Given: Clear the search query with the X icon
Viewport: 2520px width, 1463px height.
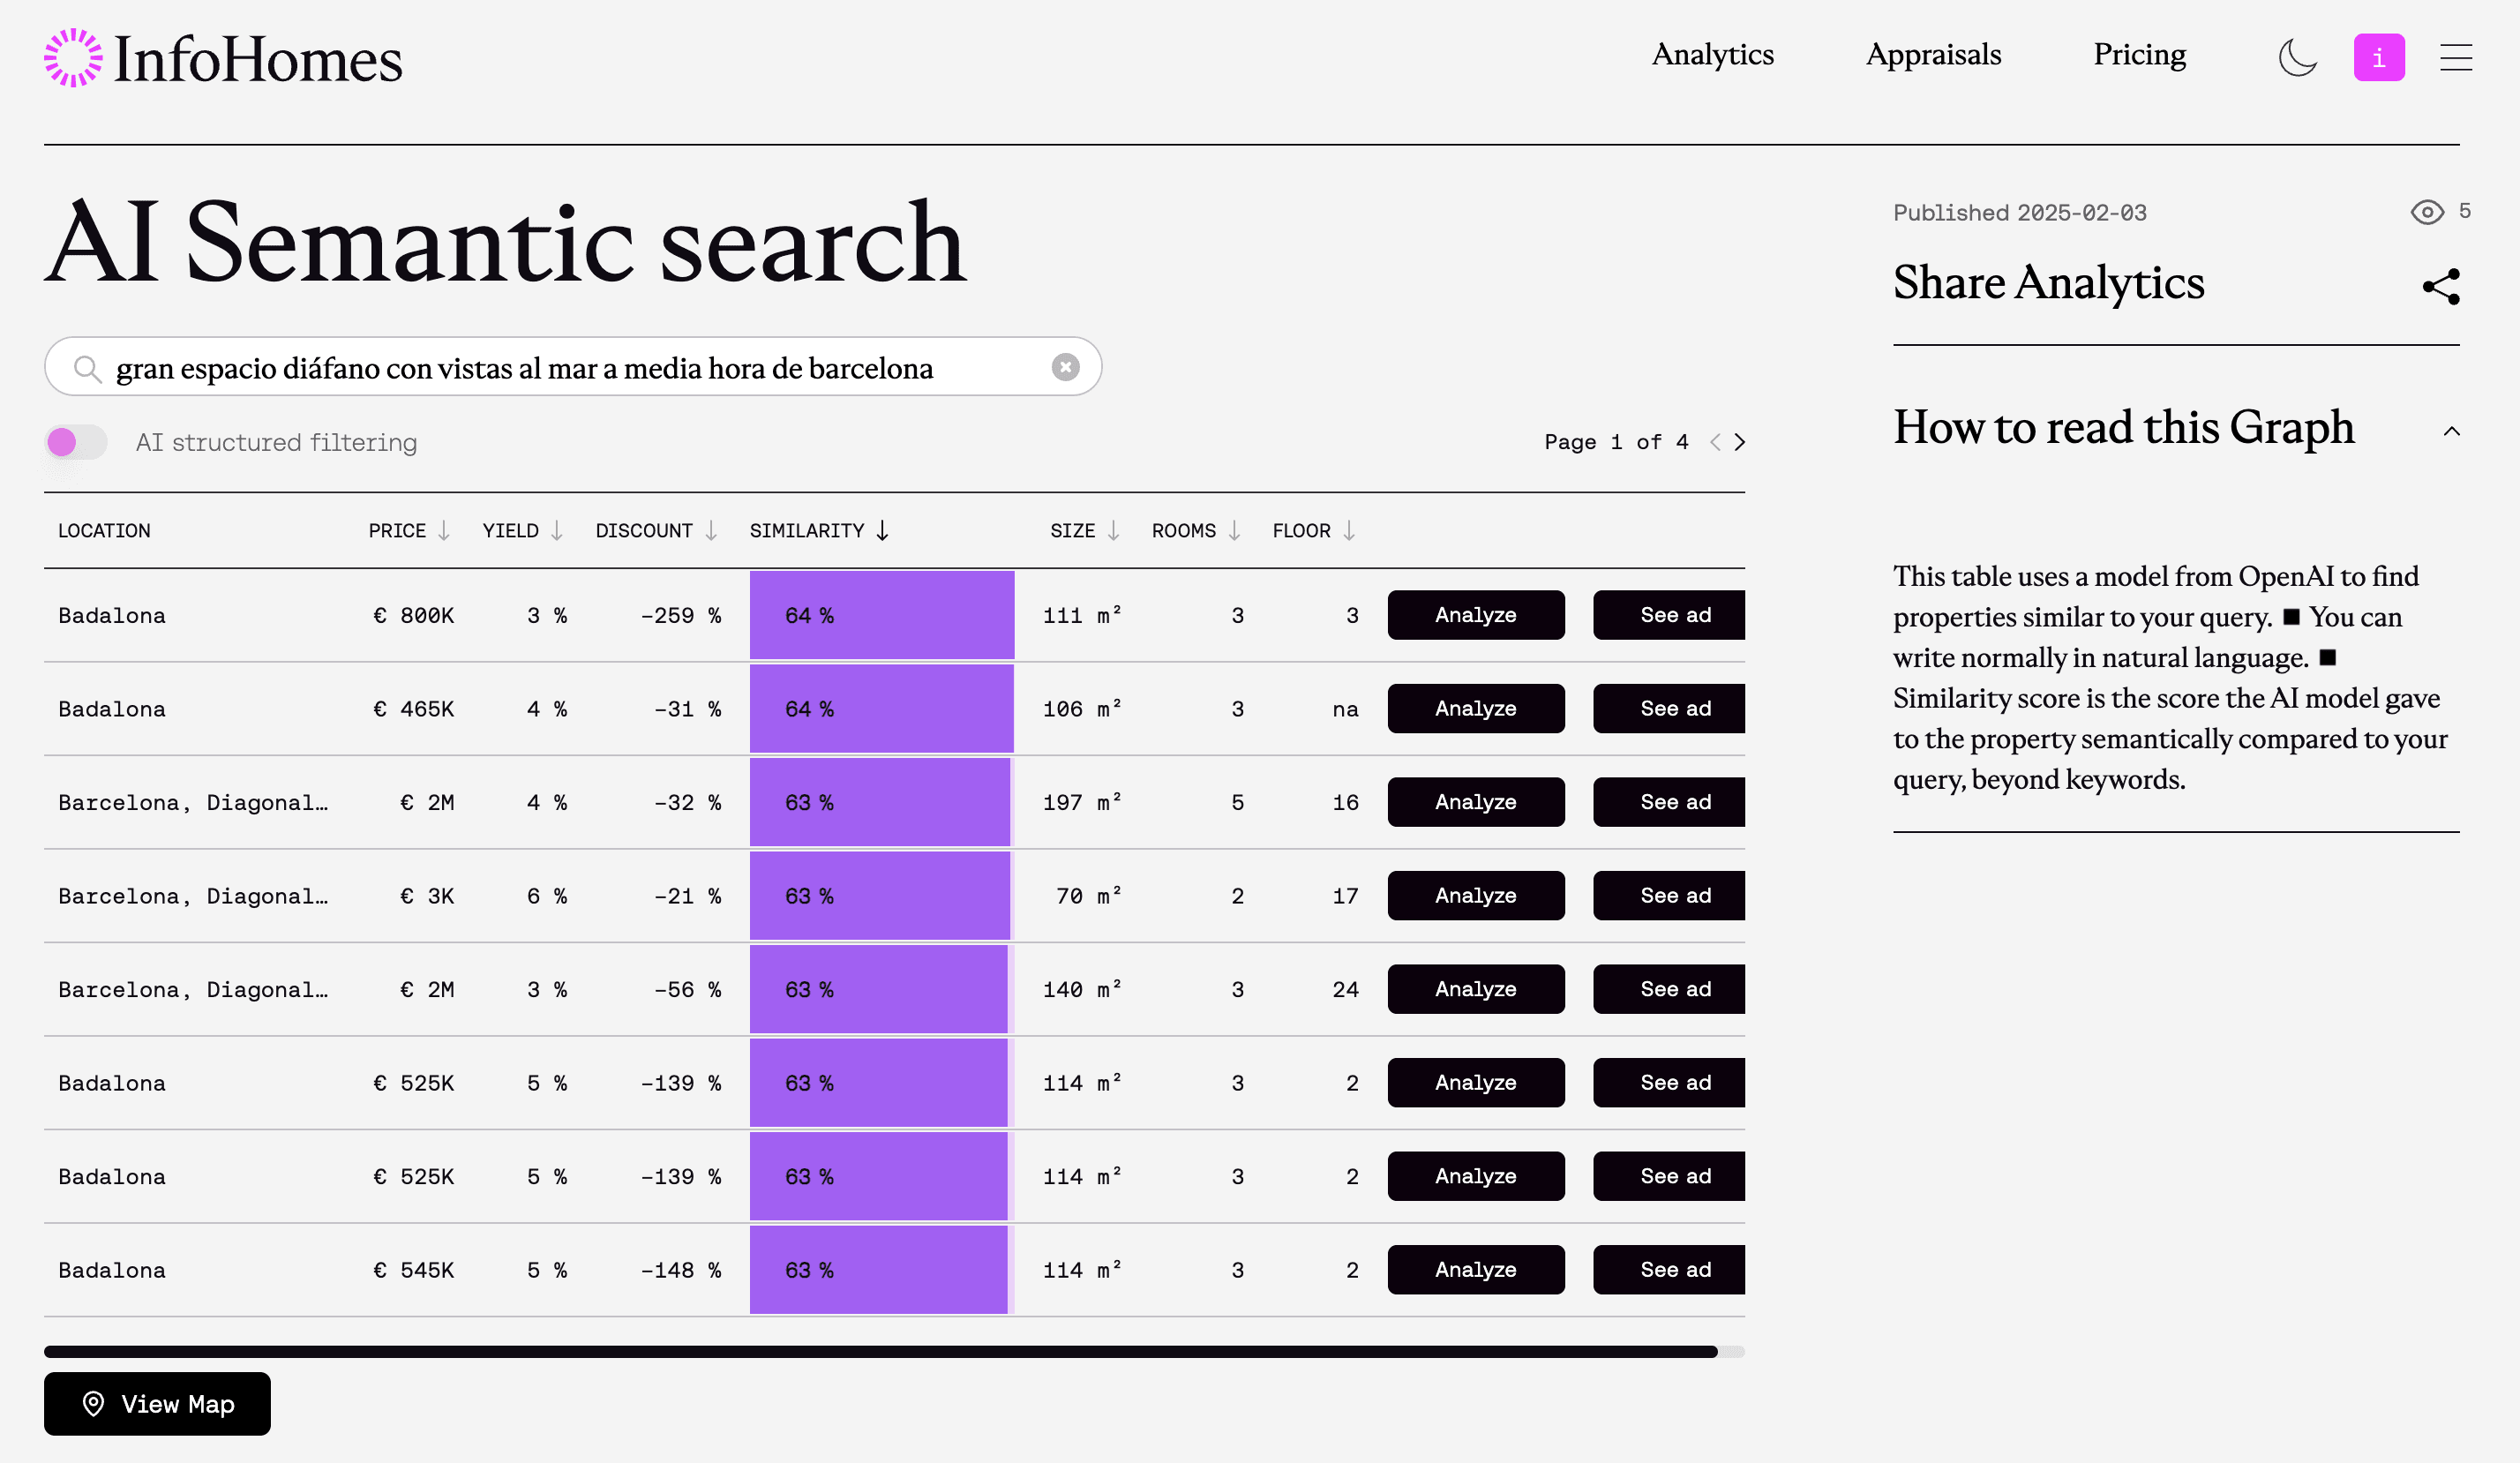Looking at the screenshot, I should pos(1065,367).
